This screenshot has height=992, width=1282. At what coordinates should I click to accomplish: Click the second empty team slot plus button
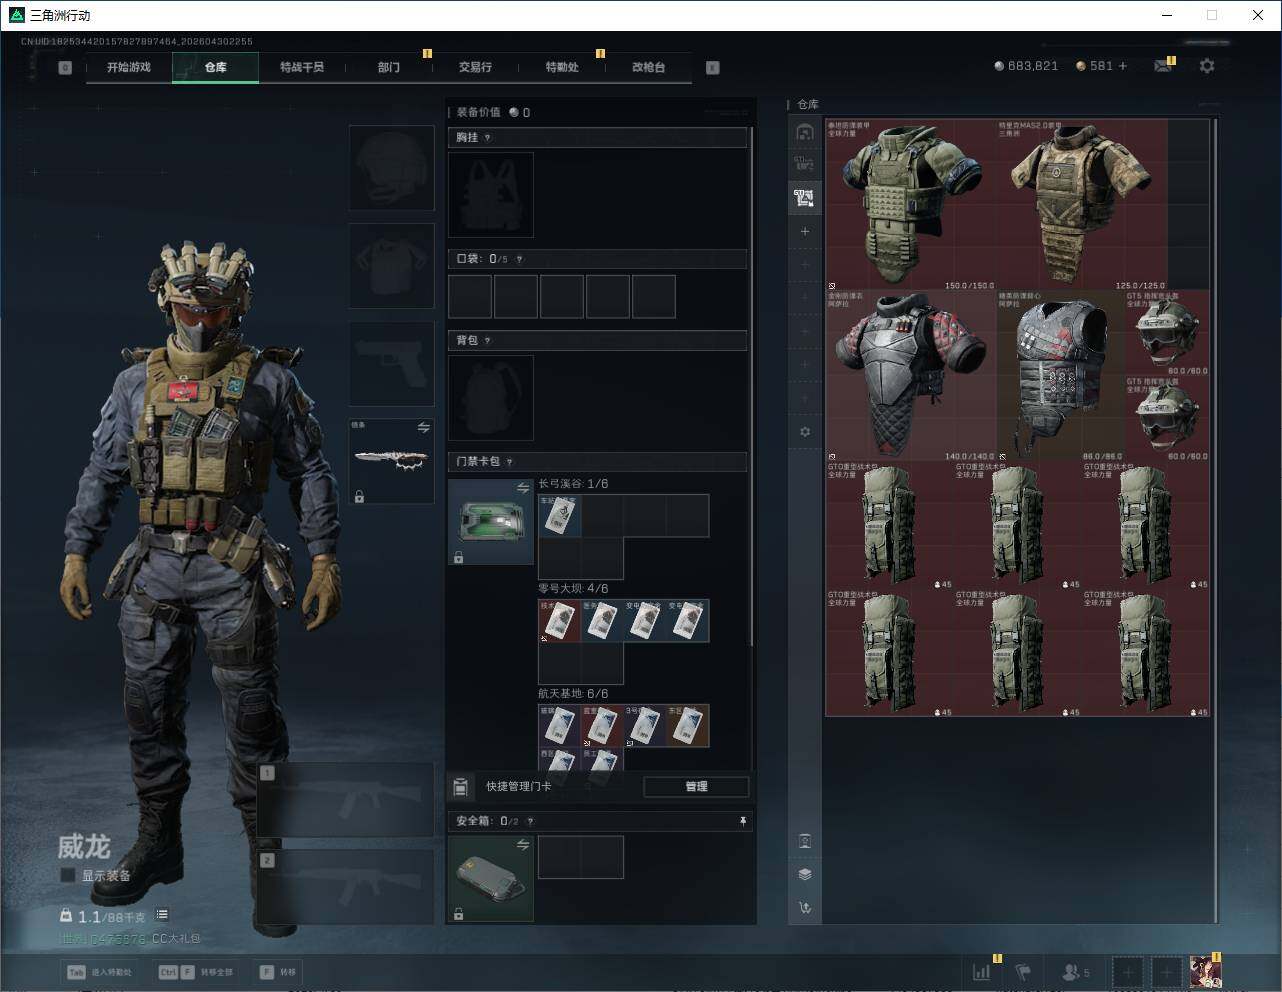coord(1166,971)
